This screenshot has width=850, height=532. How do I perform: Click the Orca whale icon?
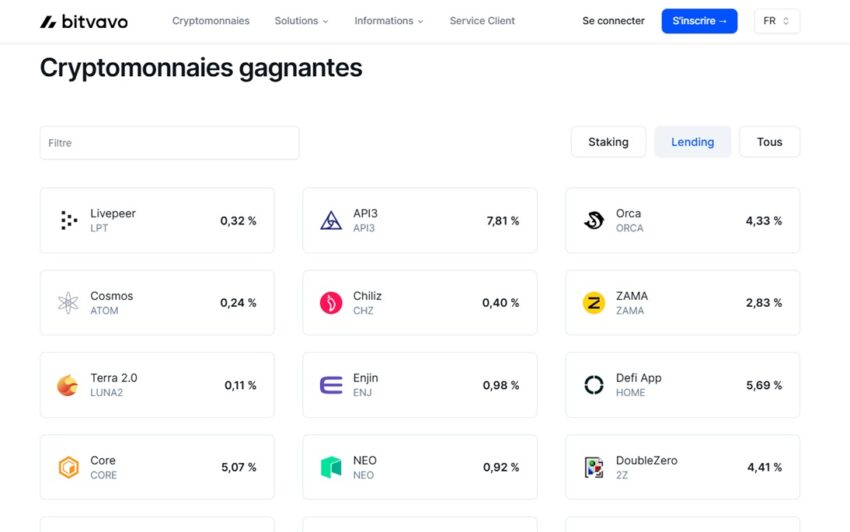coord(594,220)
